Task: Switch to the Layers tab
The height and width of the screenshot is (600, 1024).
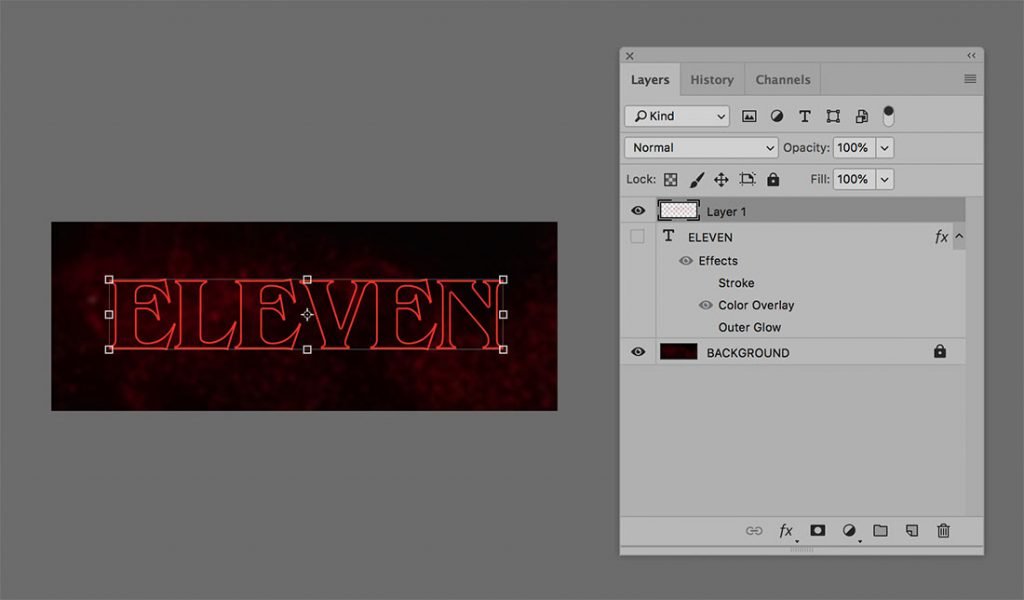Action: click(x=650, y=80)
